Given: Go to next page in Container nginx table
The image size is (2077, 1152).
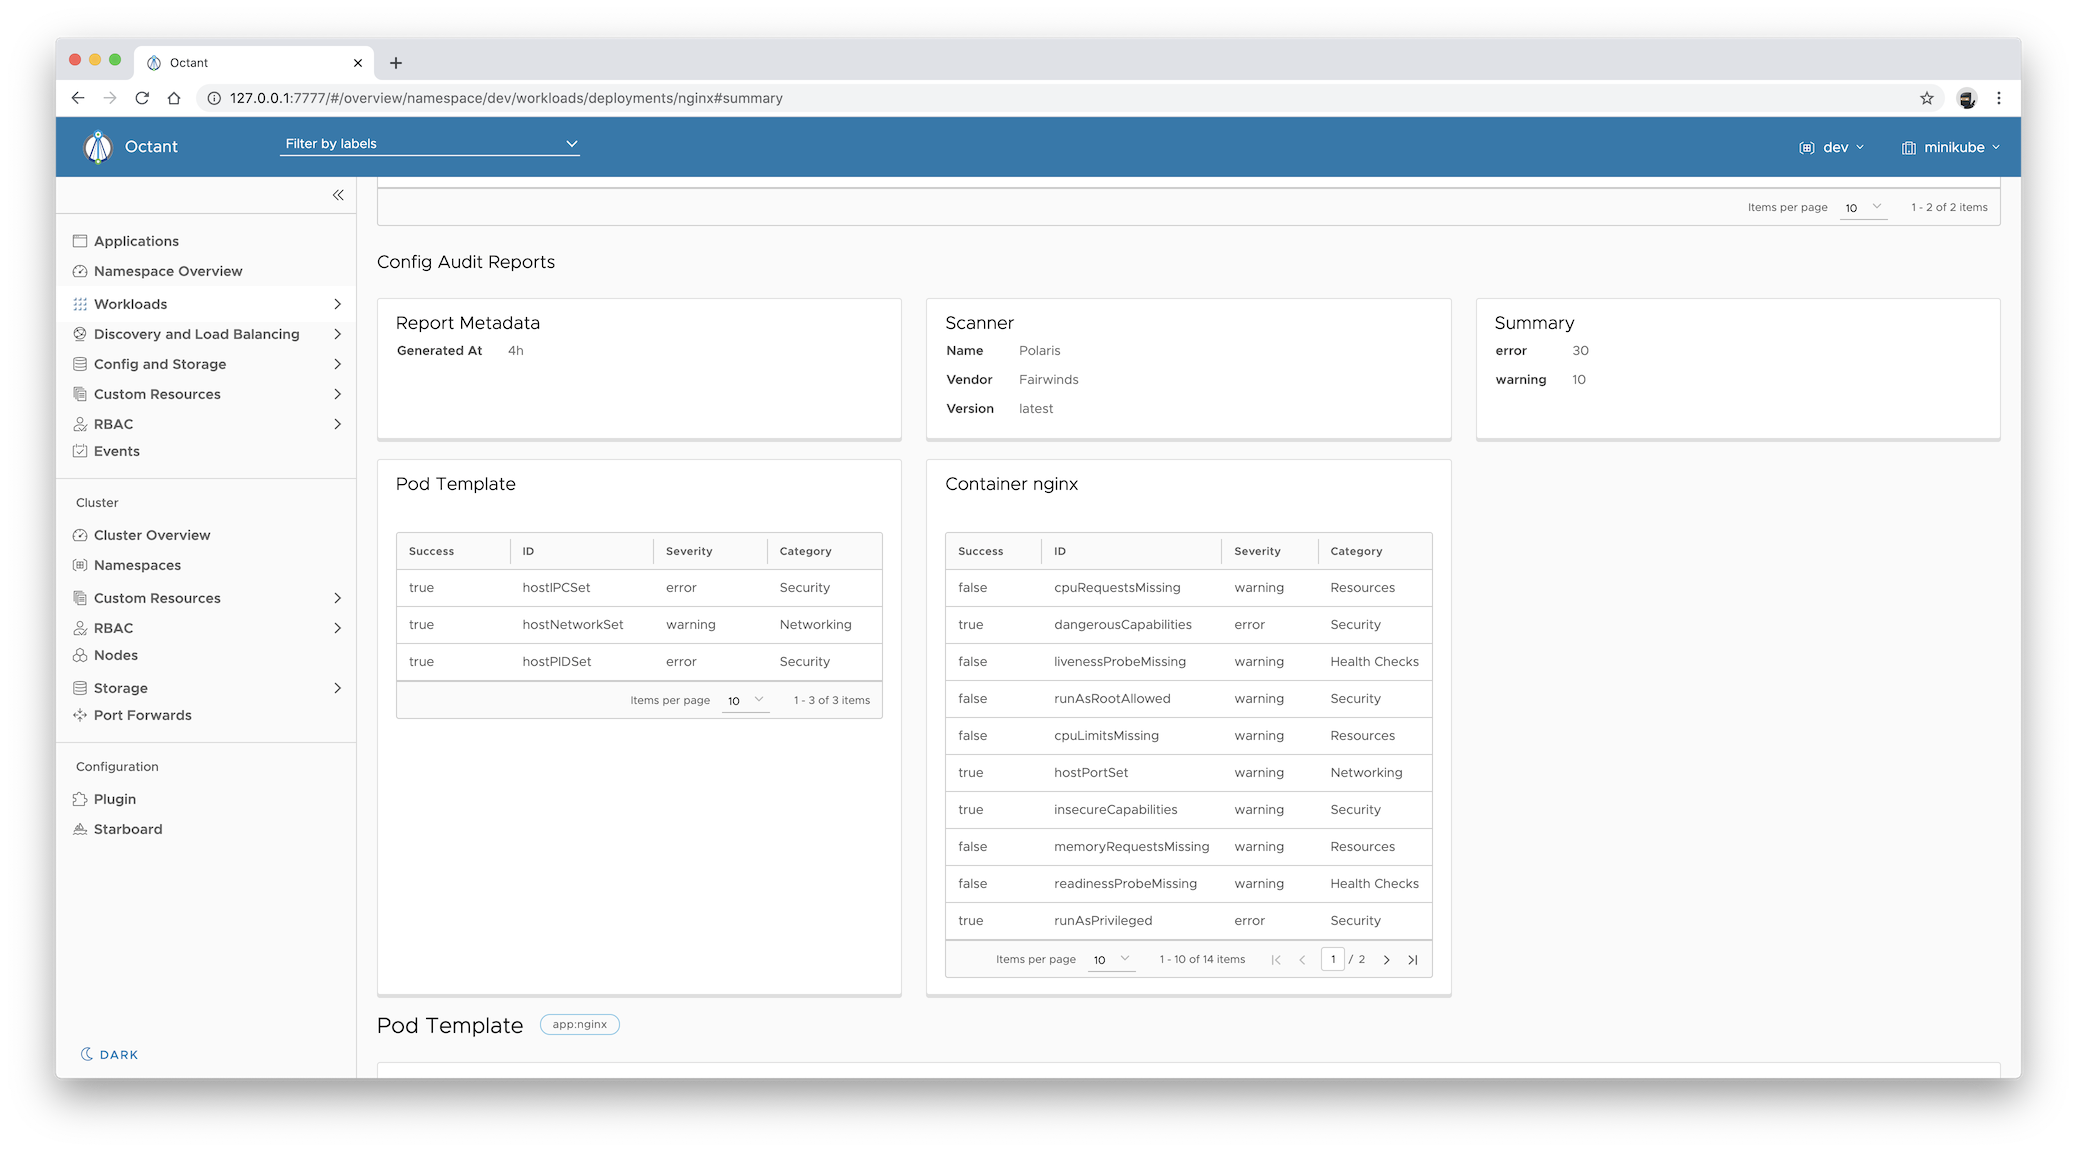Looking at the screenshot, I should pos(1386,960).
